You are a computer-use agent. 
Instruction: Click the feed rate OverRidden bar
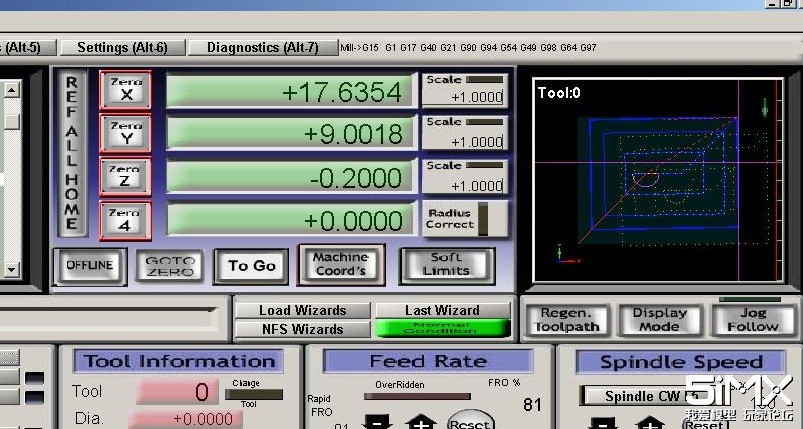(417, 396)
